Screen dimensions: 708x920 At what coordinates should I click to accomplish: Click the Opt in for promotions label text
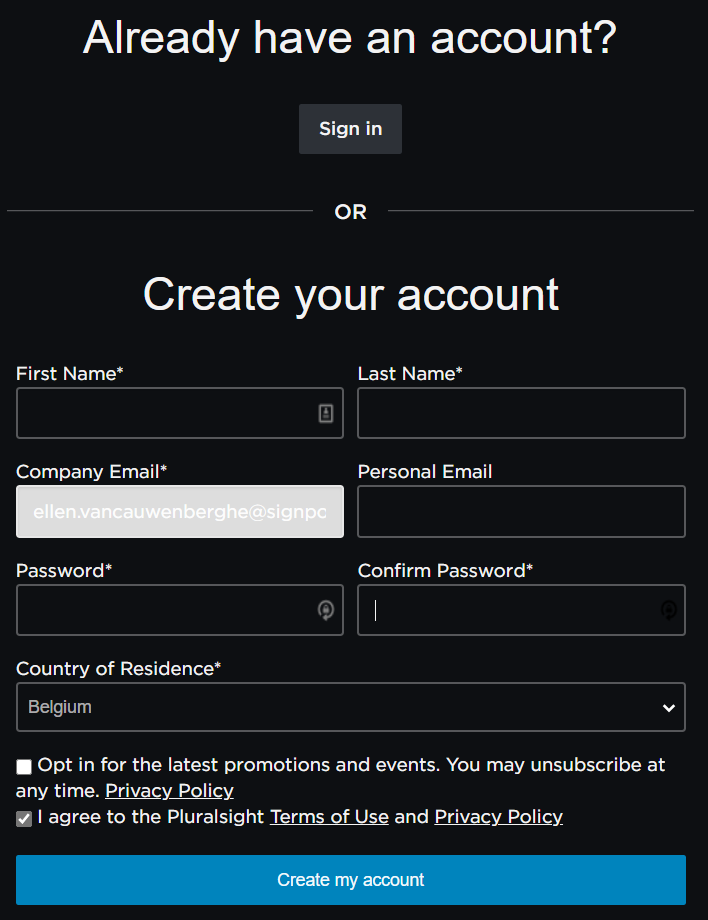coord(341,777)
